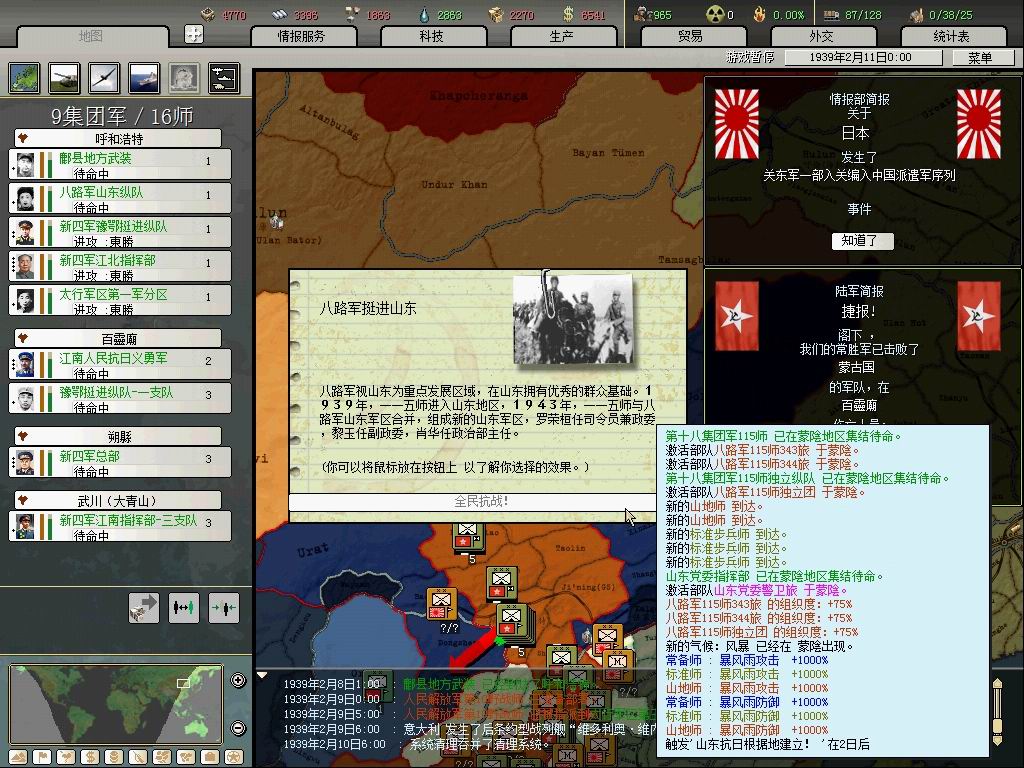Click the world map overview icon
The image size is (1024, 768).
[x=24, y=77]
